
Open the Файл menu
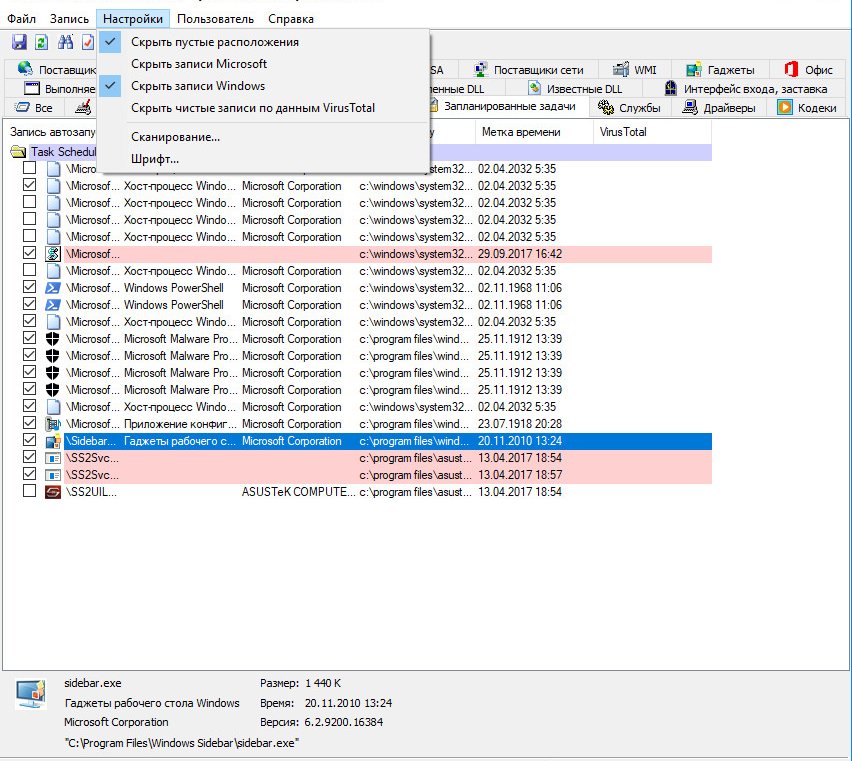22,19
